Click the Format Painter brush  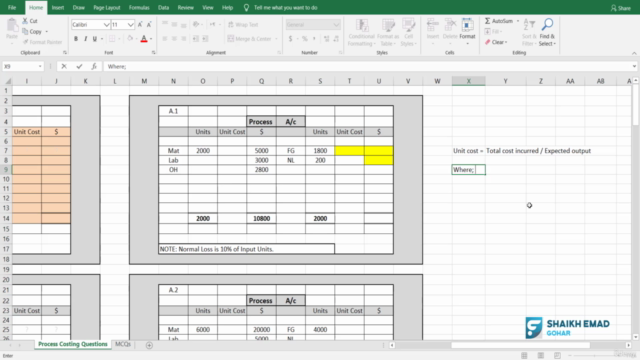pyautogui.click(x=26, y=42)
